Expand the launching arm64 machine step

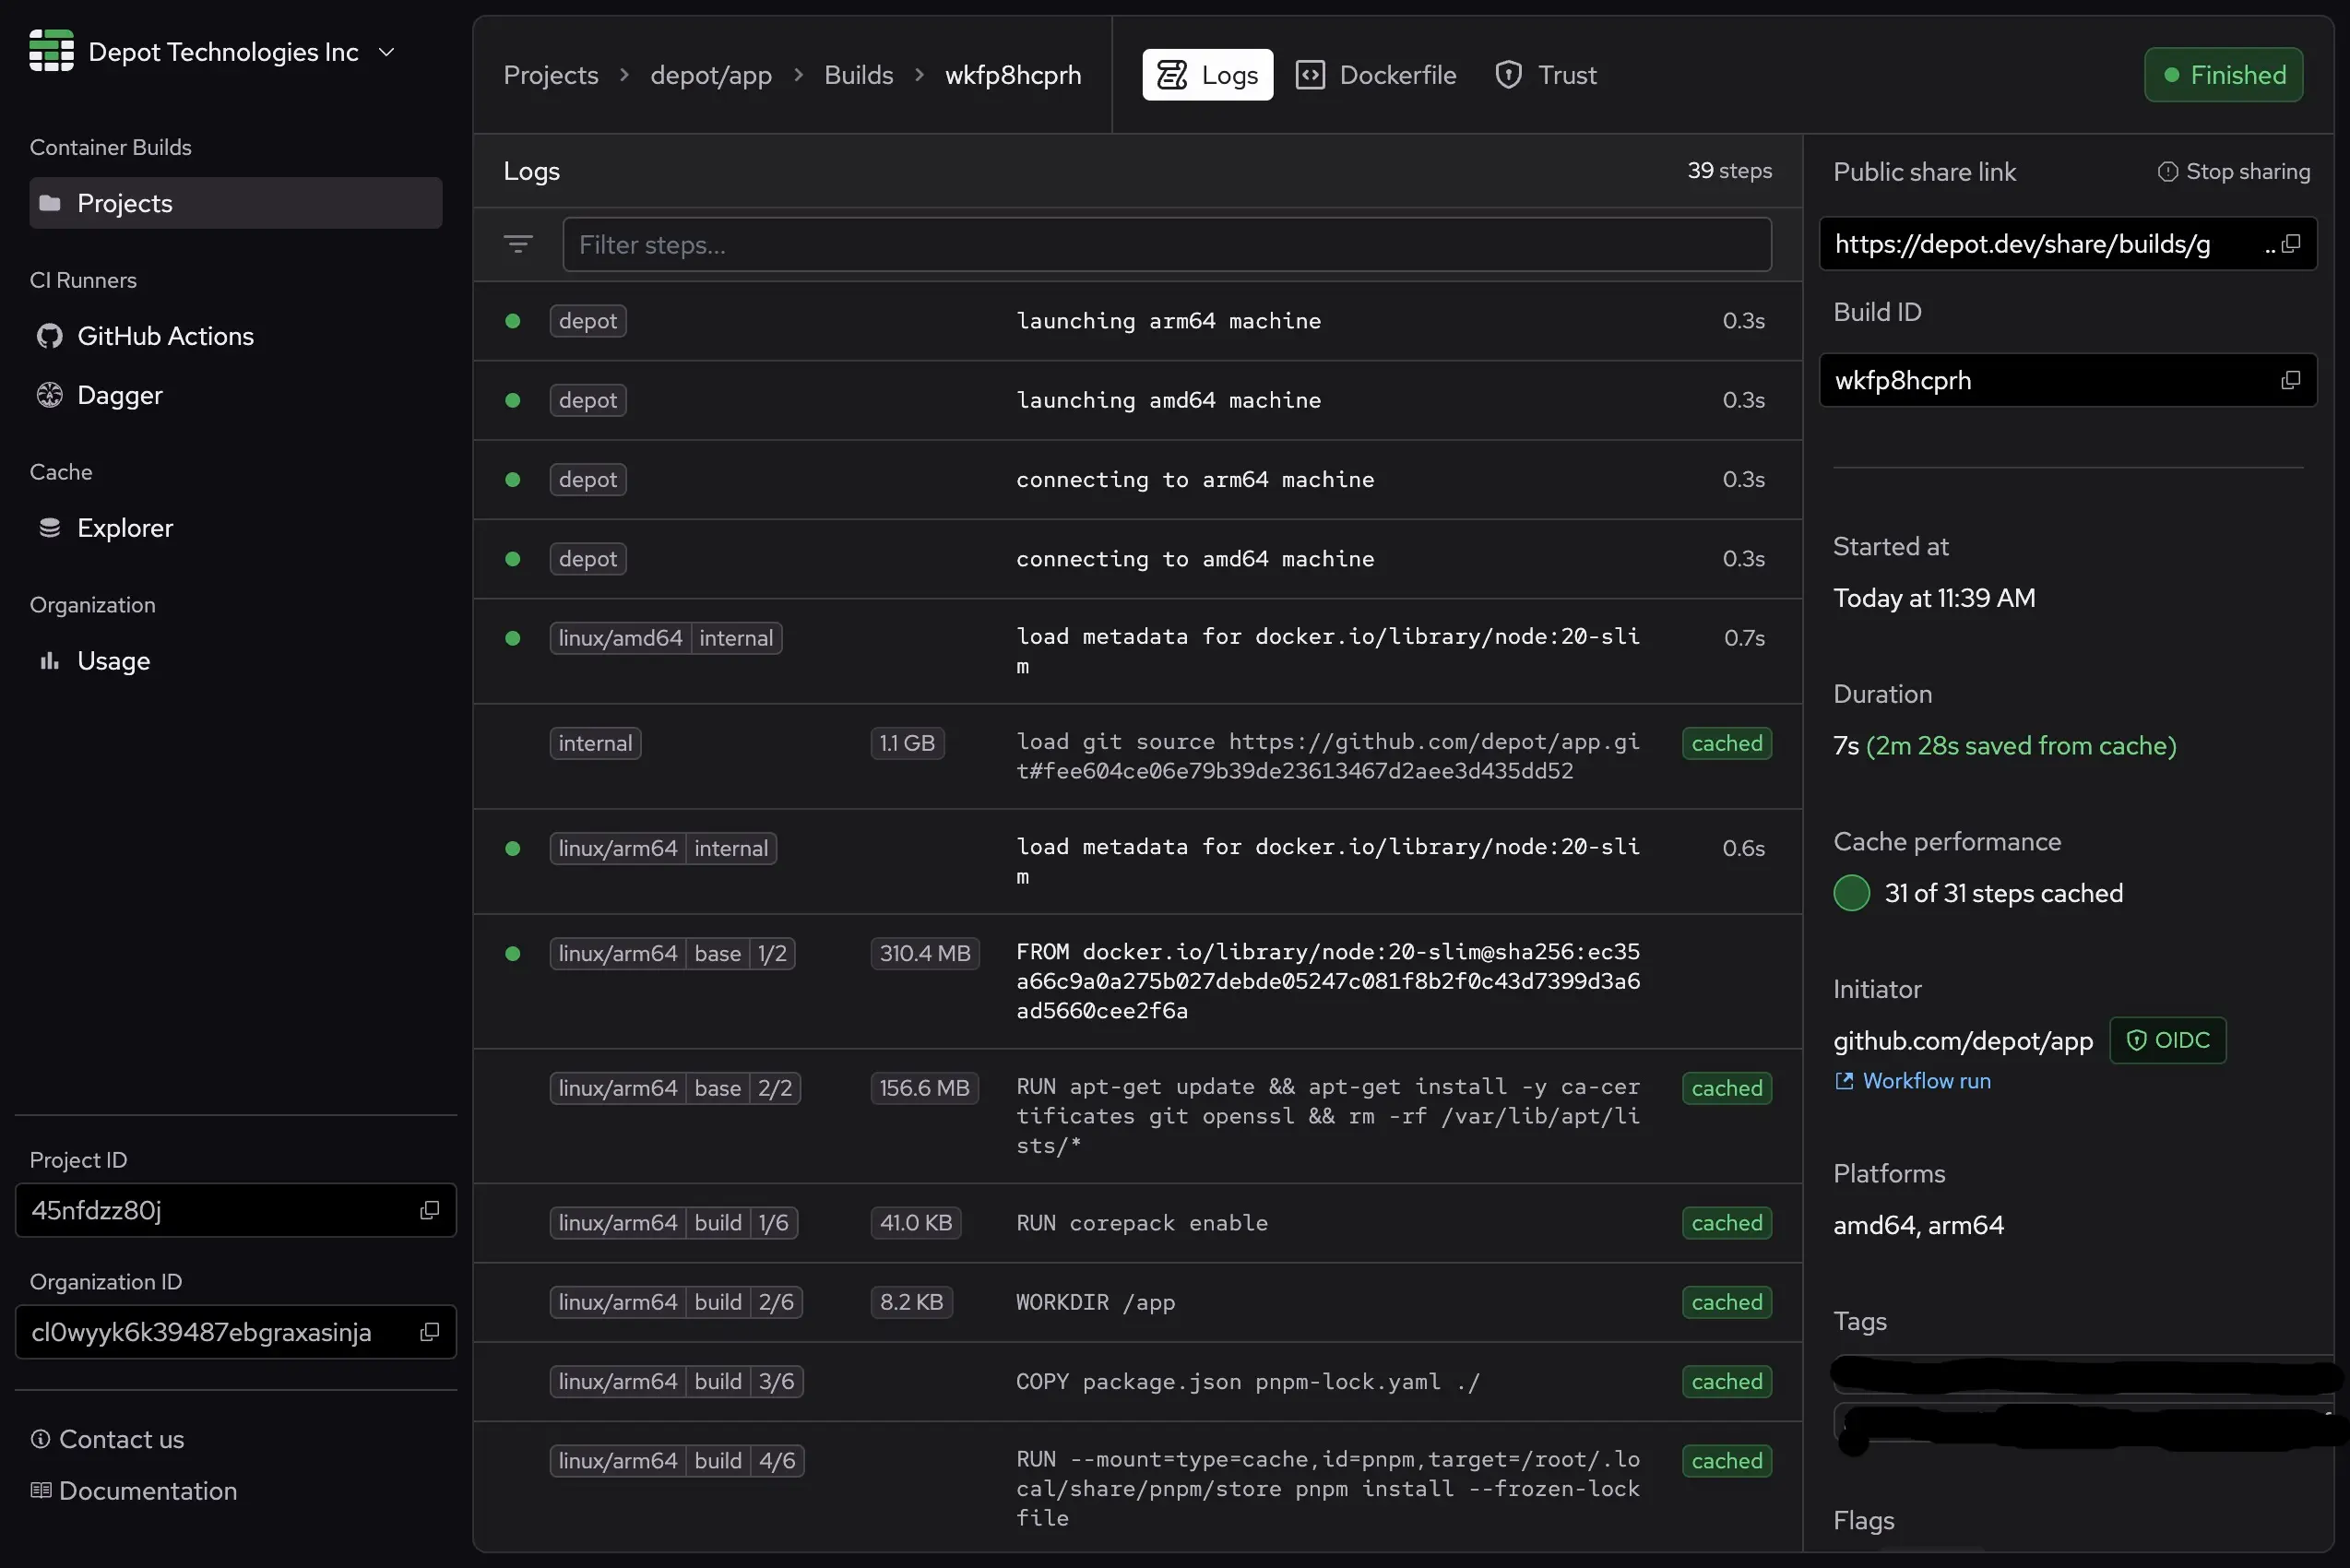pos(1168,321)
